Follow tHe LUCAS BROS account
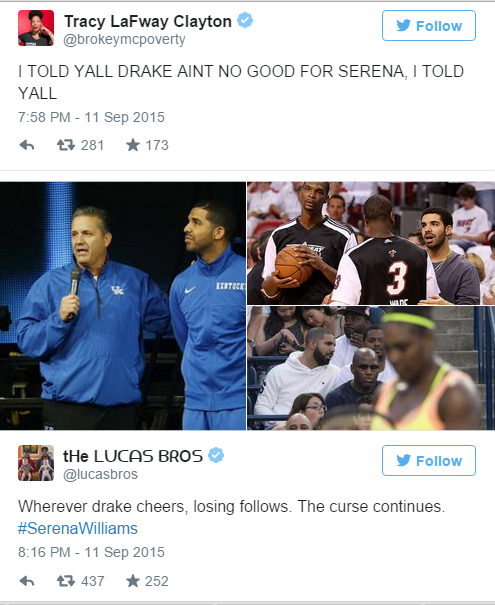This screenshot has width=495, height=605. (x=429, y=461)
